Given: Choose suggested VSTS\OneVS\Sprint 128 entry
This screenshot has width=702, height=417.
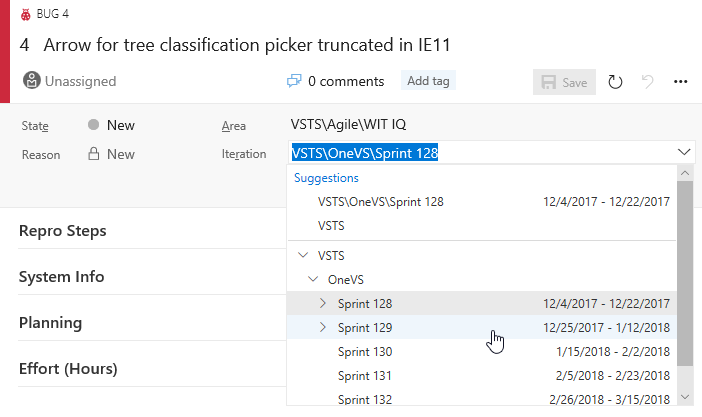Looking at the screenshot, I should tap(482, 202).
